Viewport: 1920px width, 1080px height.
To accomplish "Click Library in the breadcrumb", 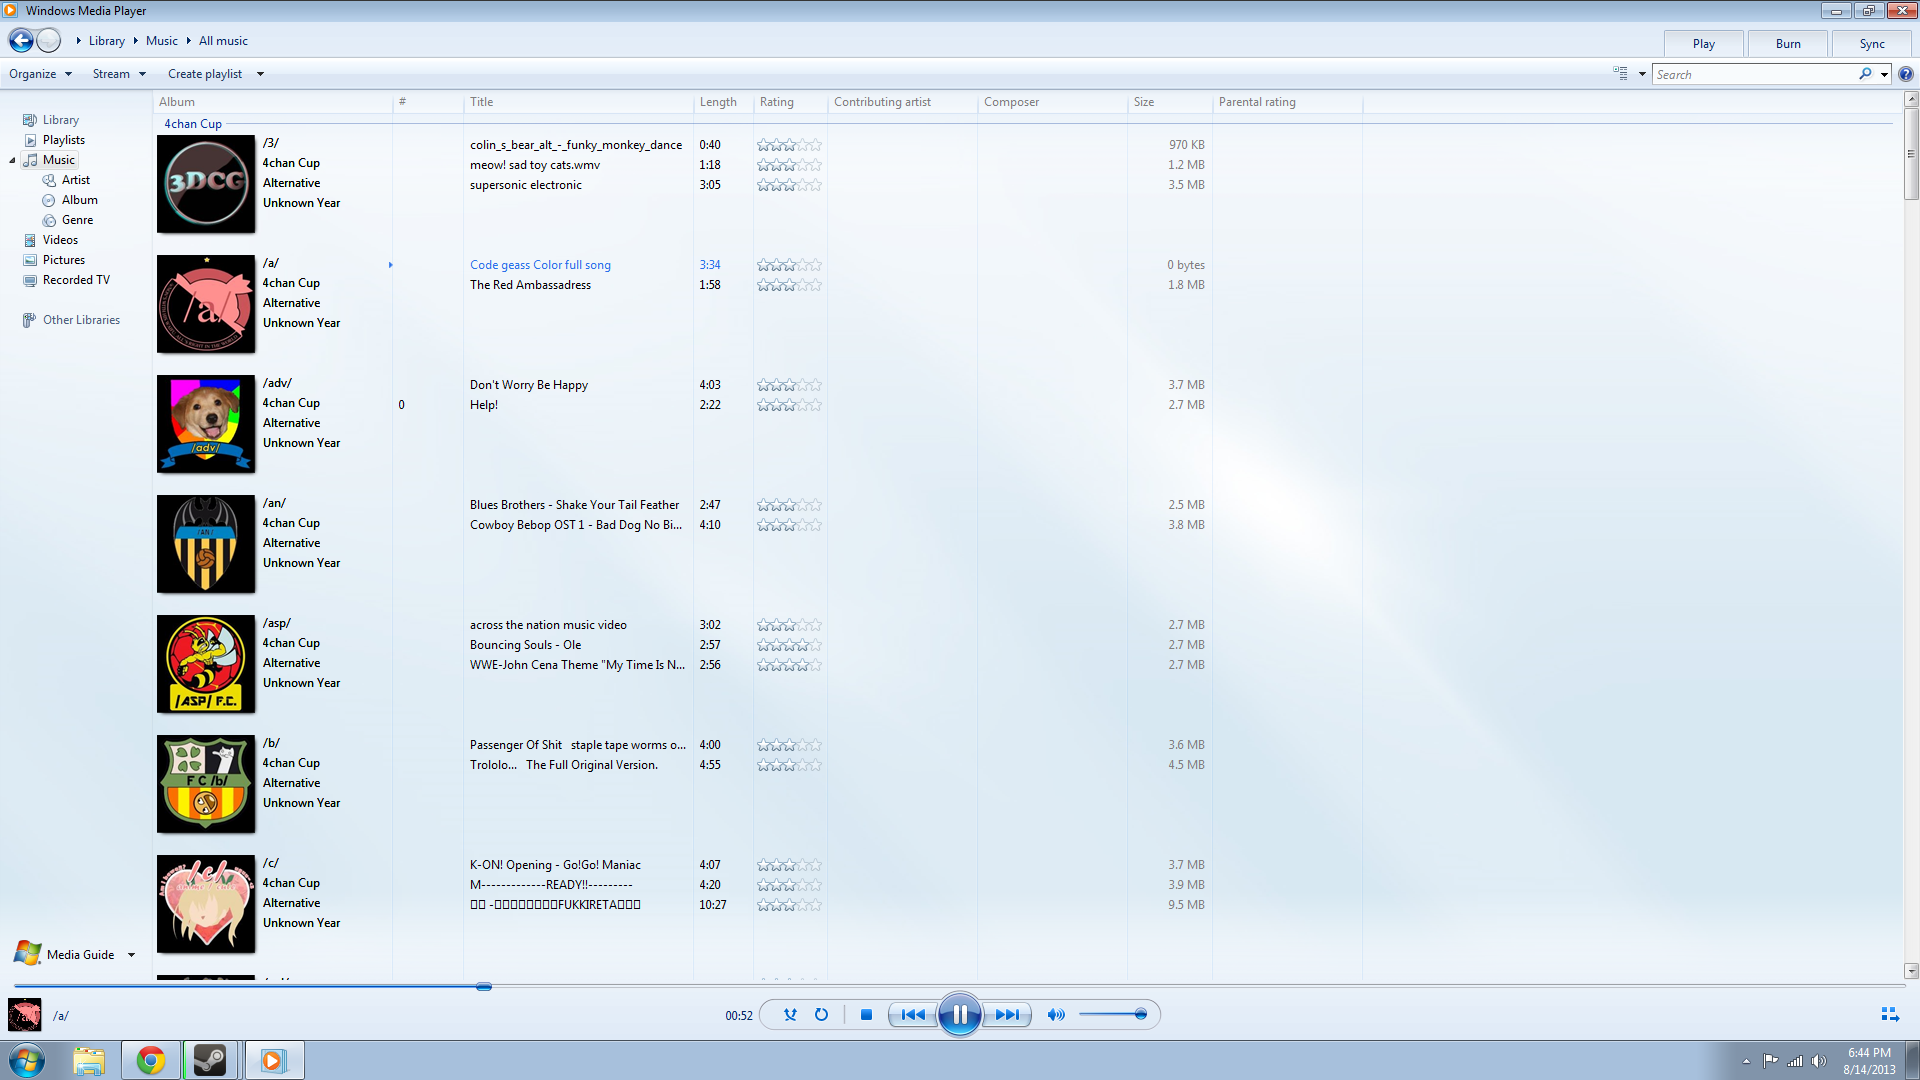I will click(x=107, y=41).
